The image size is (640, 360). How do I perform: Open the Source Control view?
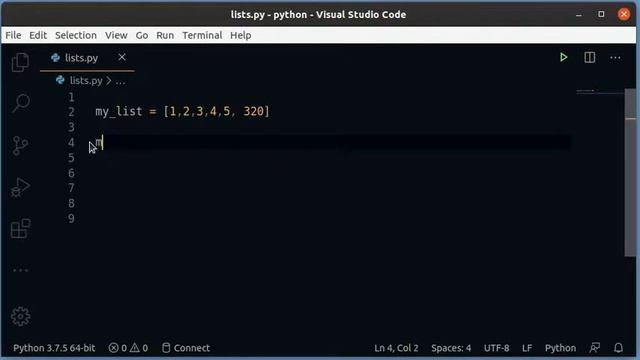(20, 145)
